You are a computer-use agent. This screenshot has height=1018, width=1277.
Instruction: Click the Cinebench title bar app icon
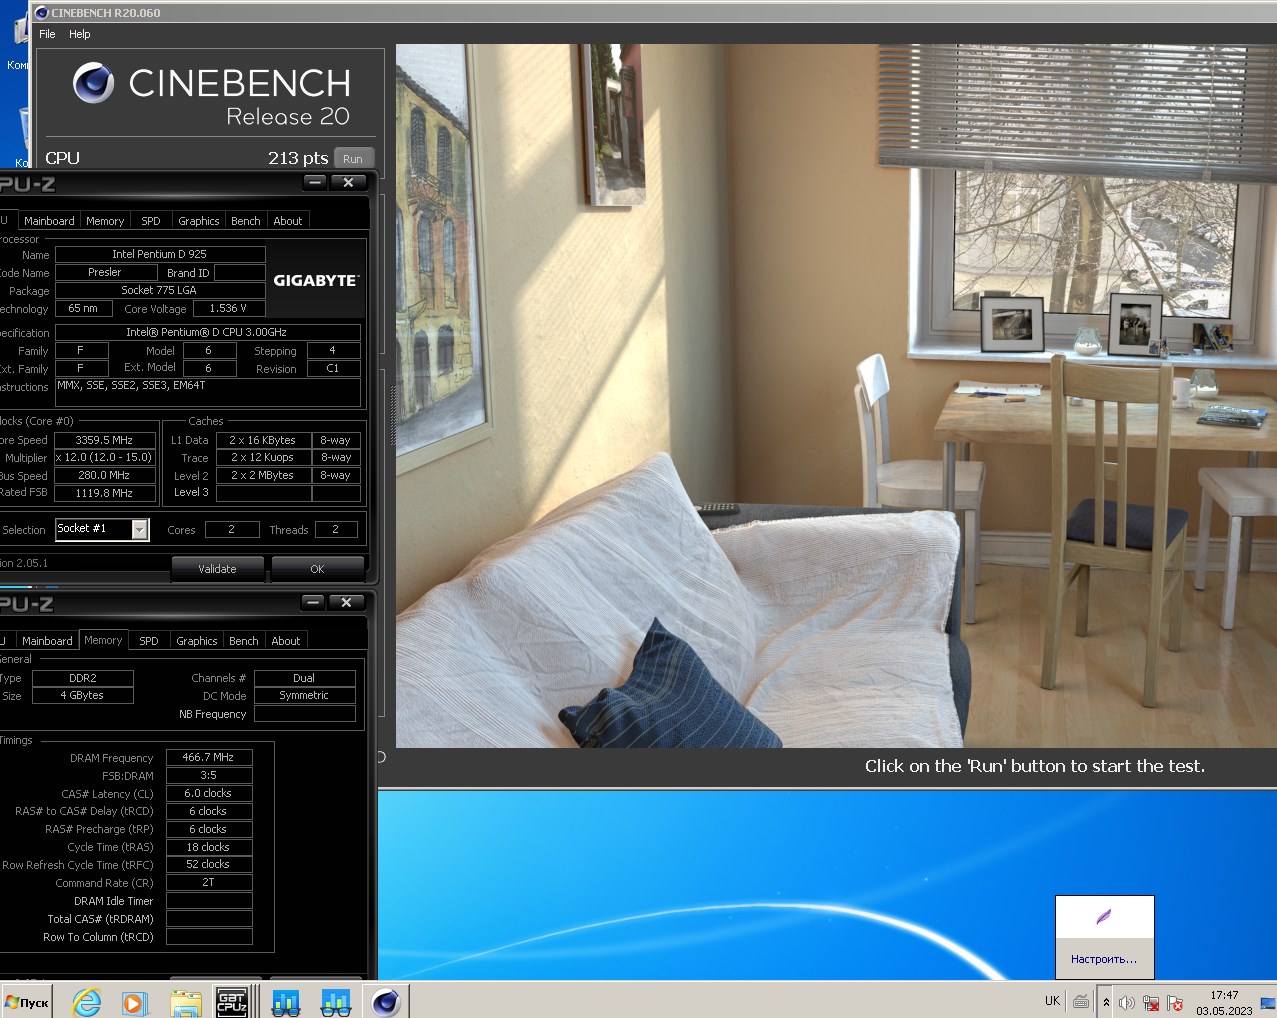tap(42, 13)
